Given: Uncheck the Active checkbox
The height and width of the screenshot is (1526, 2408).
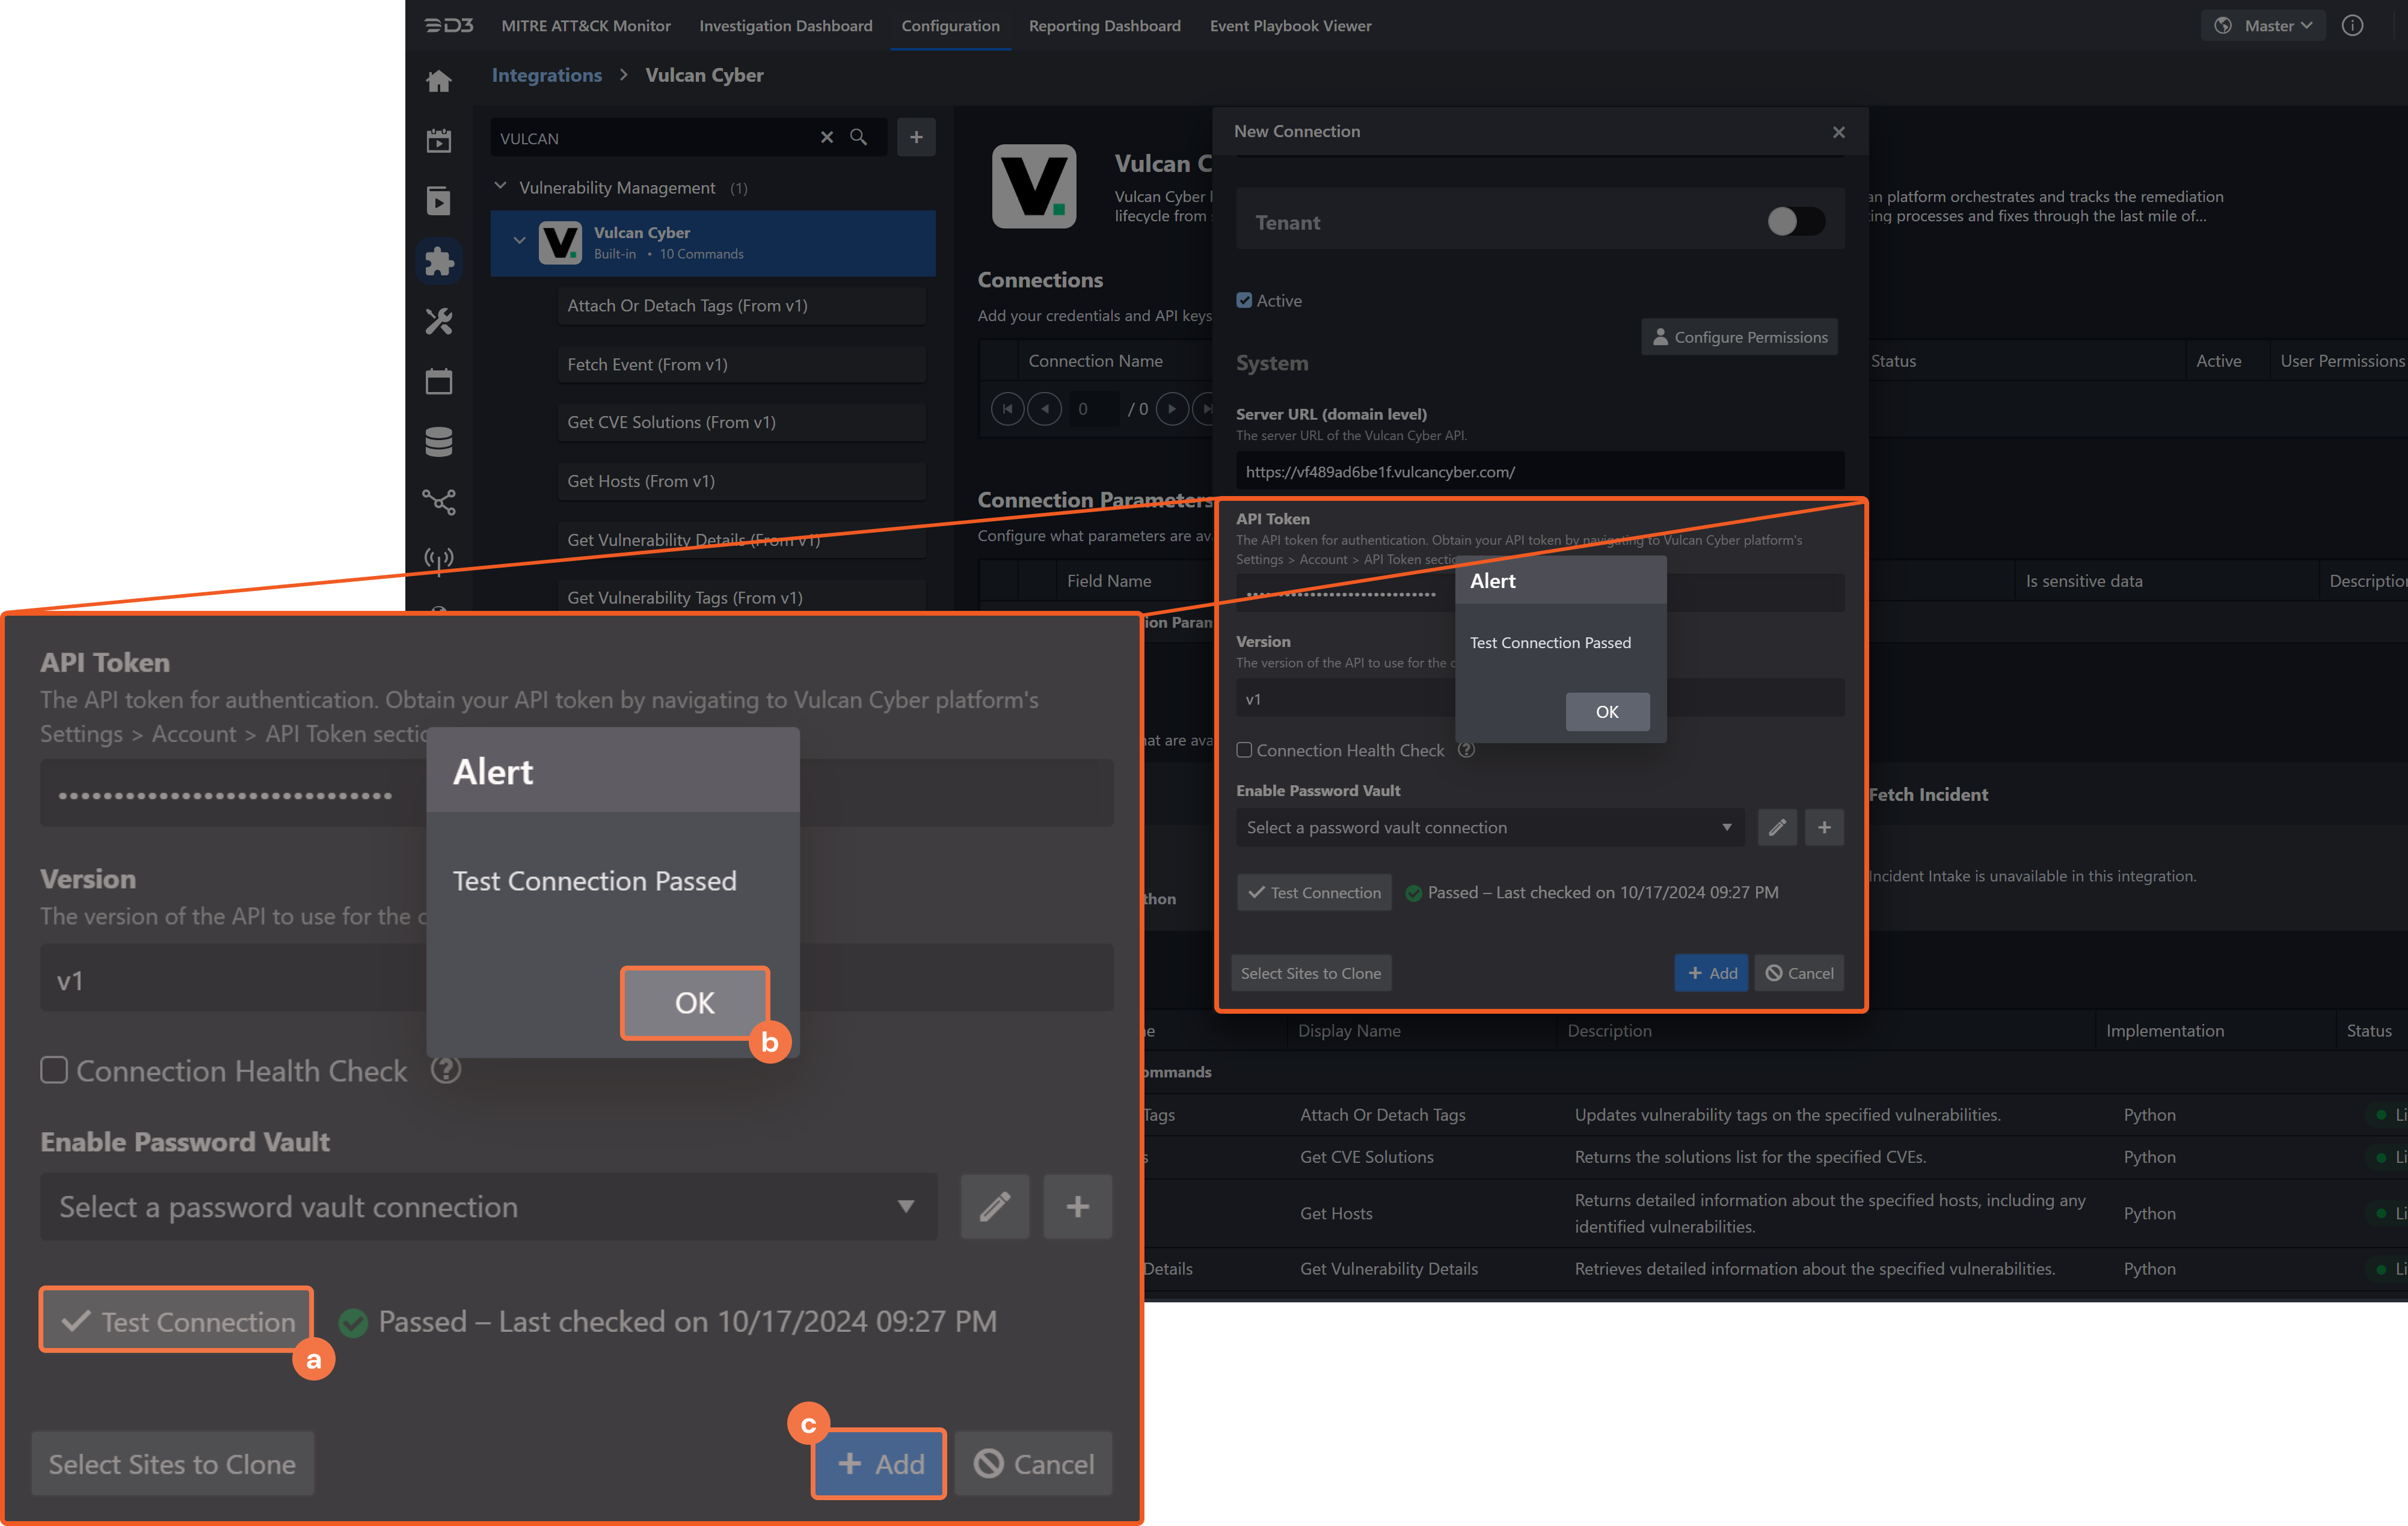Looking at the screenshot, I should (1244, 300).
